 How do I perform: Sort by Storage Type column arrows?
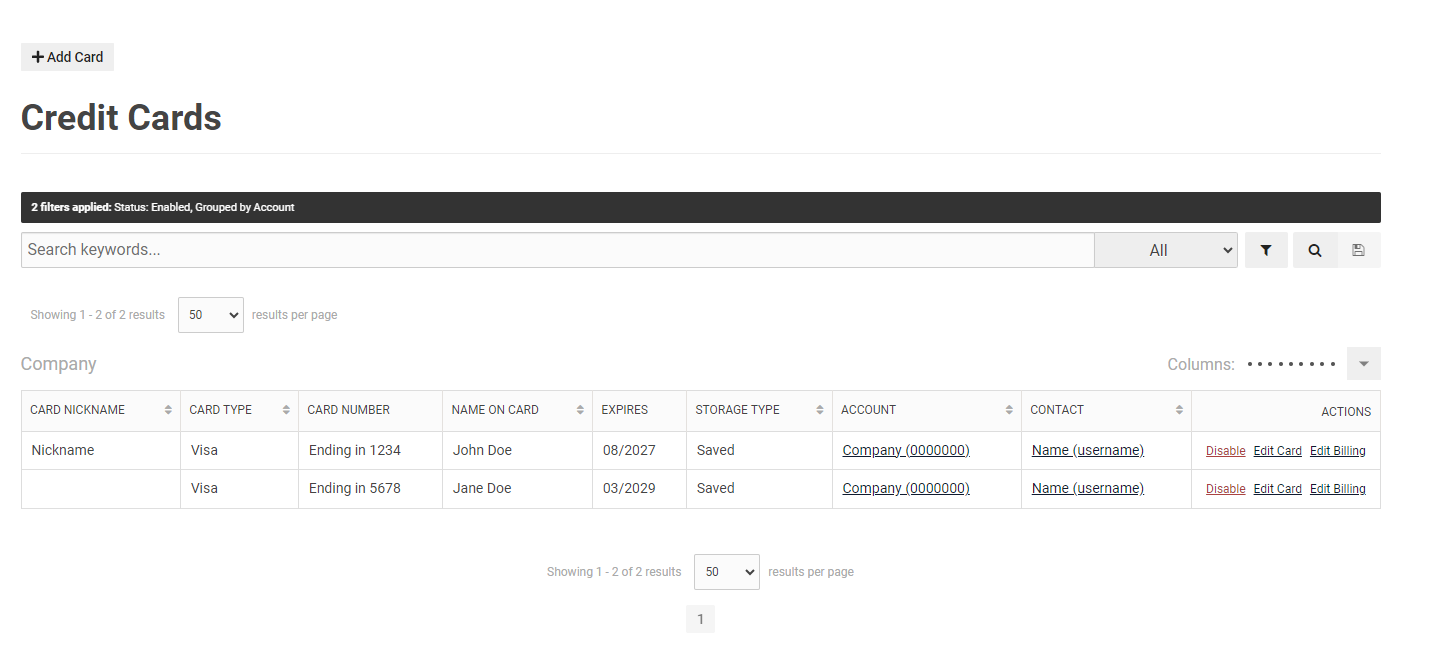[820, 410]
